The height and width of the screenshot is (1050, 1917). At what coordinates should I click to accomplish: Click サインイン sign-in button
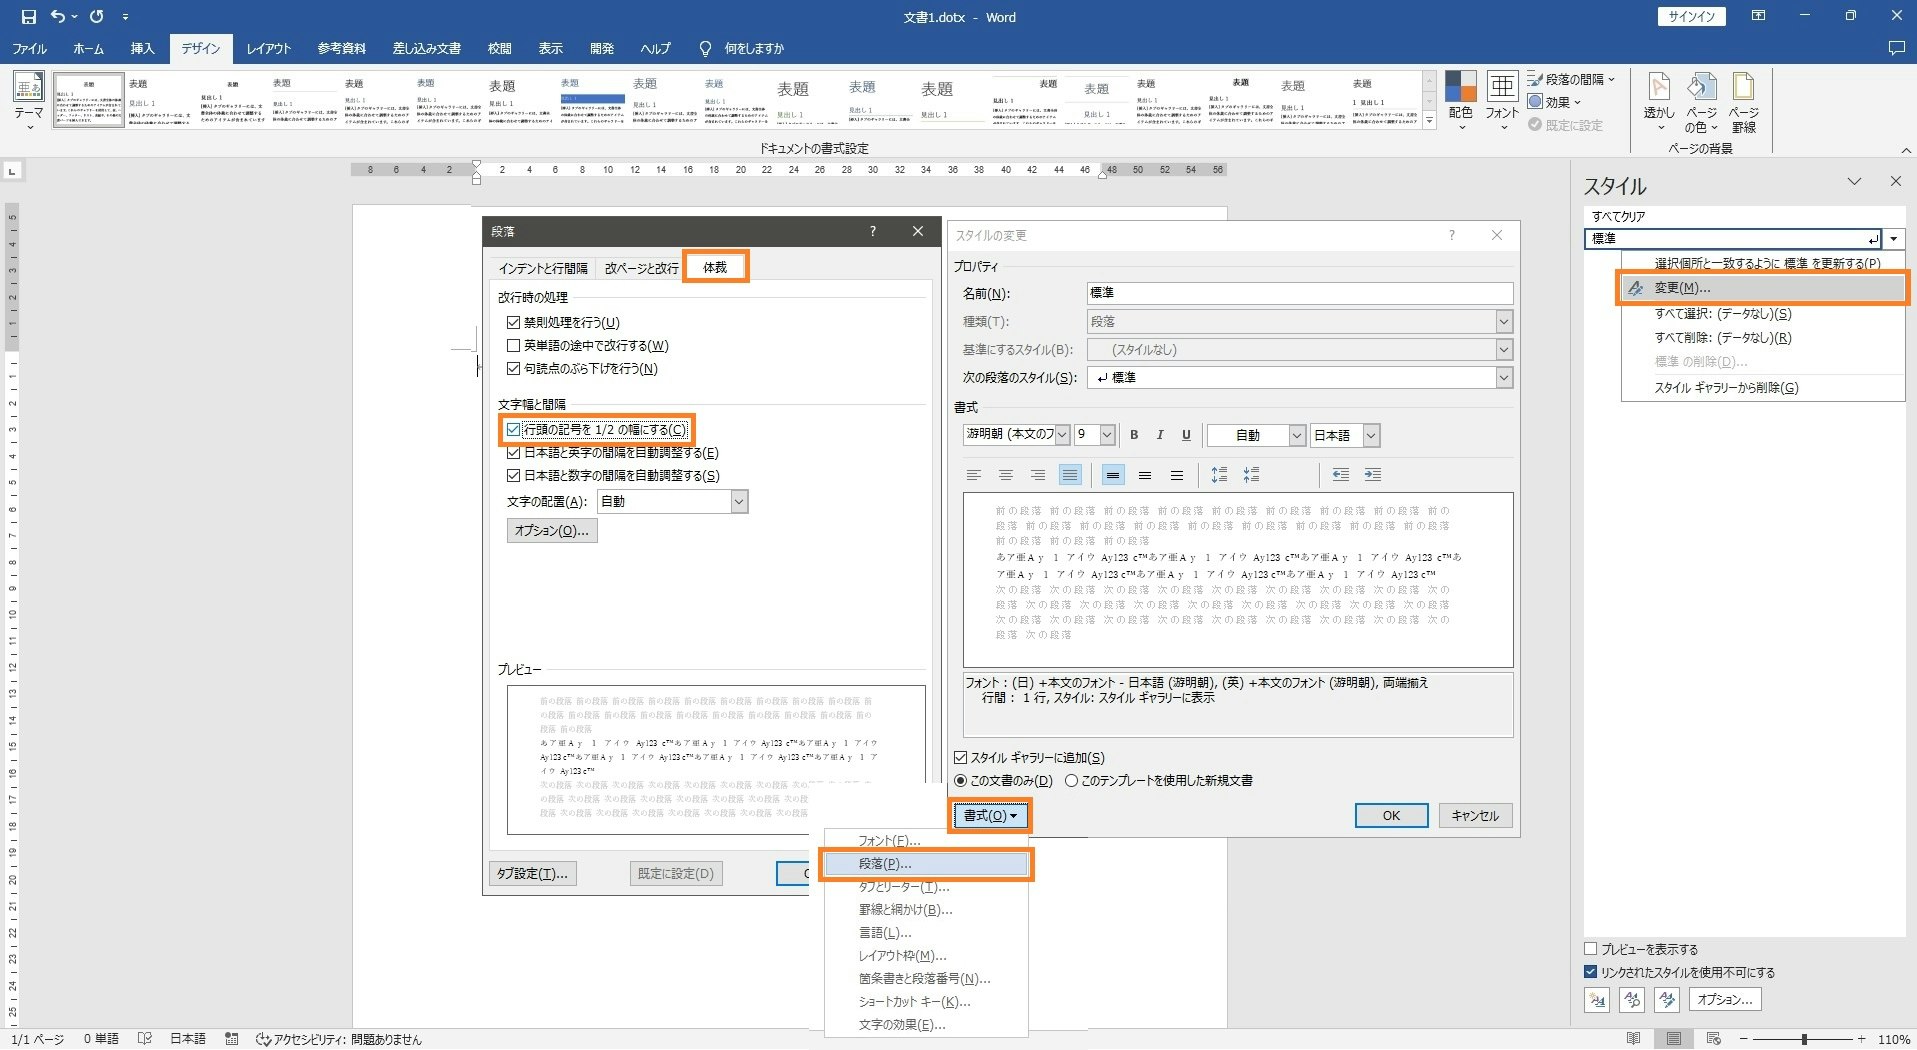[1692, 16]
